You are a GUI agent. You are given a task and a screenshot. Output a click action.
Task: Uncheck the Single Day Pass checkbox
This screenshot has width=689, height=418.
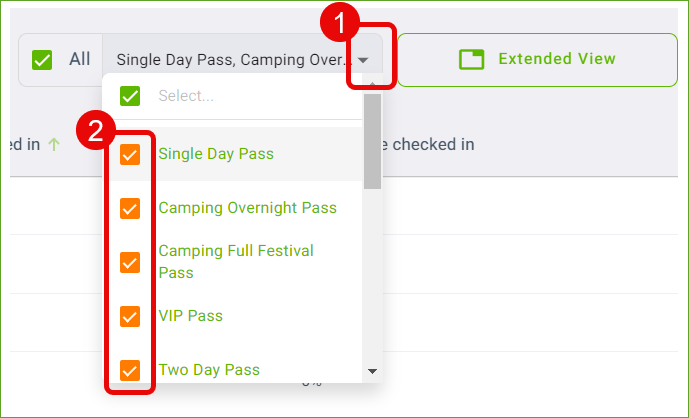(130, 154)
